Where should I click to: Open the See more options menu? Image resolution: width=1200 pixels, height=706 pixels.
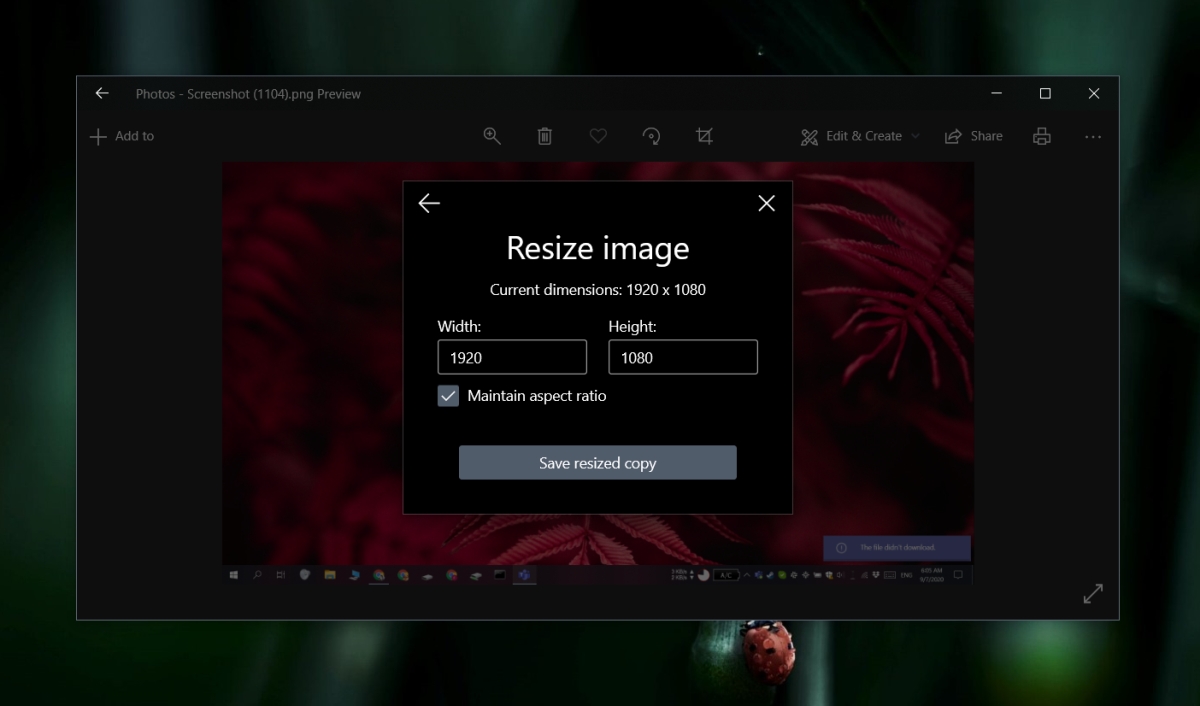[1093, 136]
